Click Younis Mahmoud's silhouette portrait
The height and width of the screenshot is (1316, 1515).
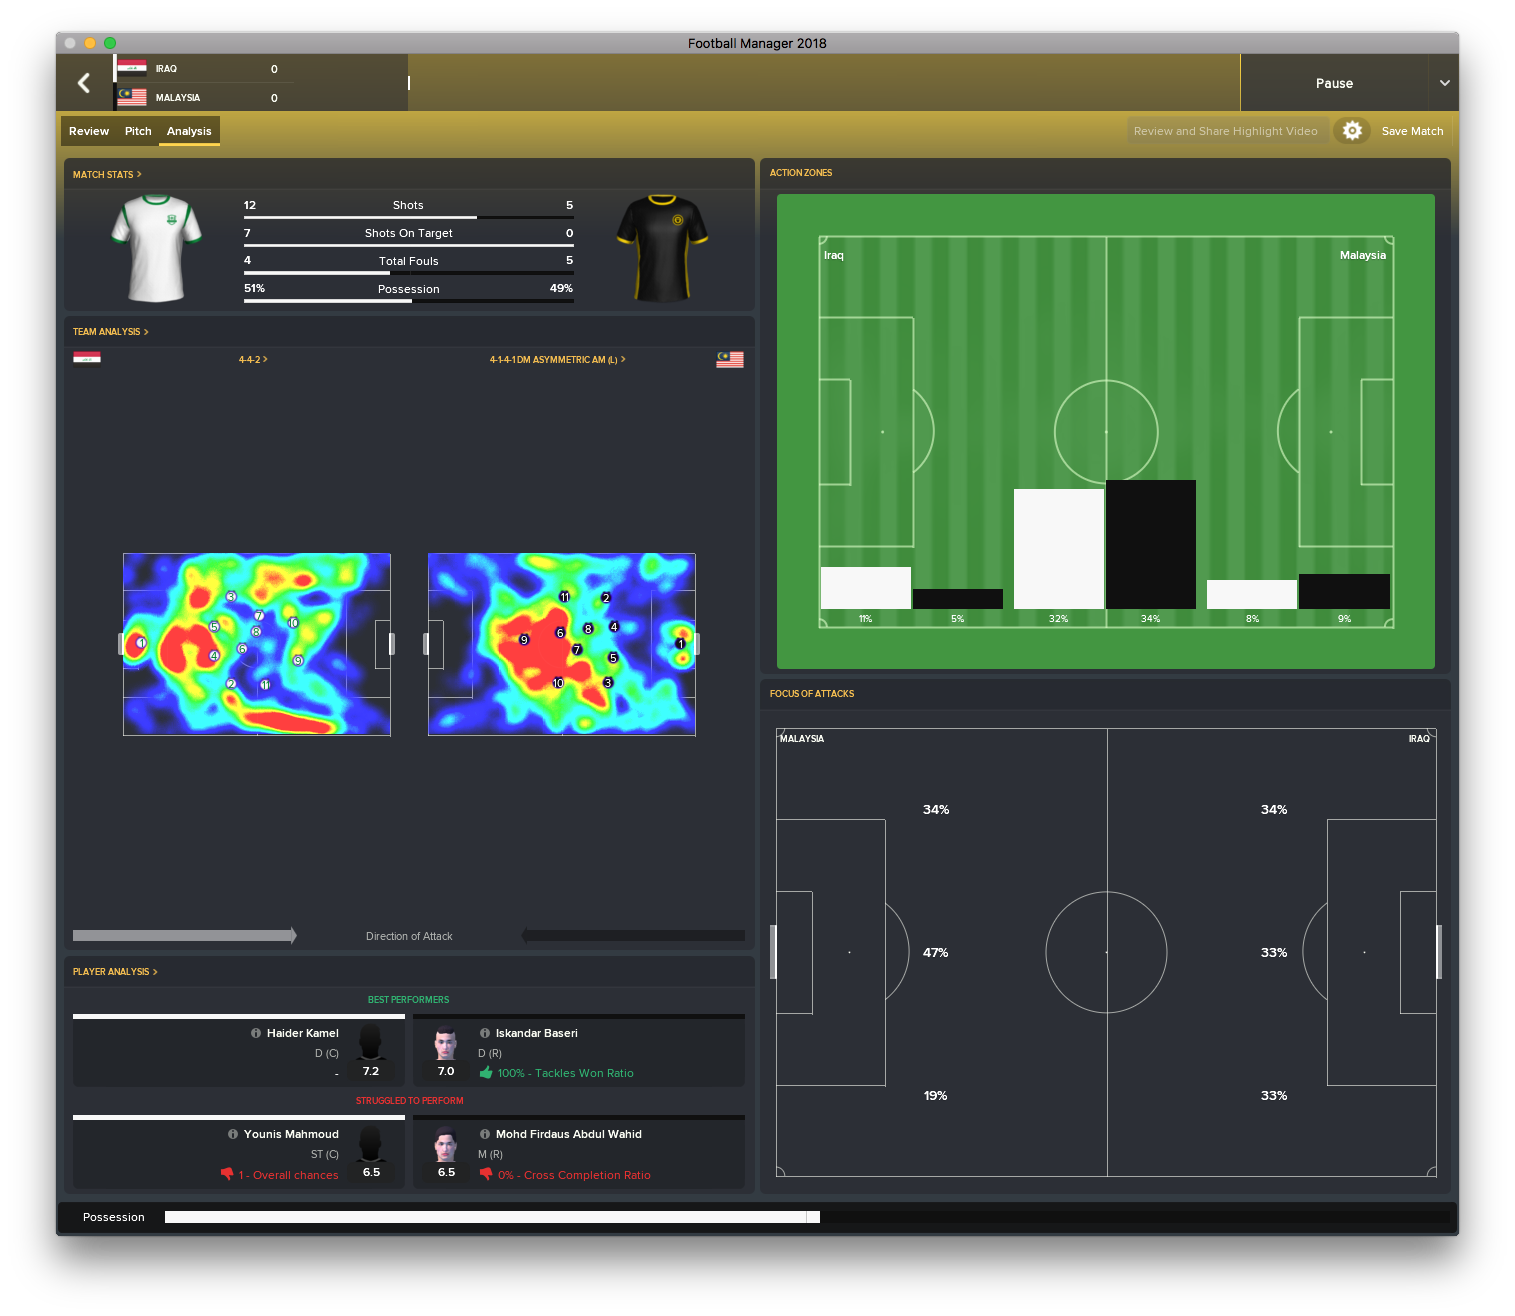(x=370, y=1143)
